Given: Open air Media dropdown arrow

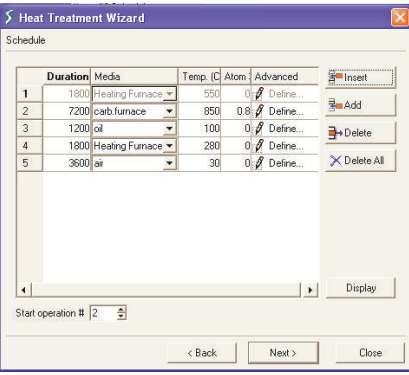Looking at the screenshot, I should [170, 163].
